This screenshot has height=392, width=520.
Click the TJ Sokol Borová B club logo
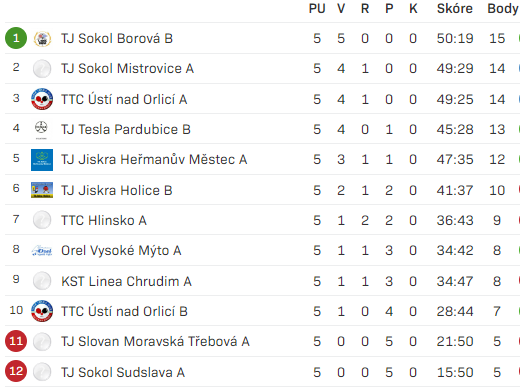(x=42, y=39)
